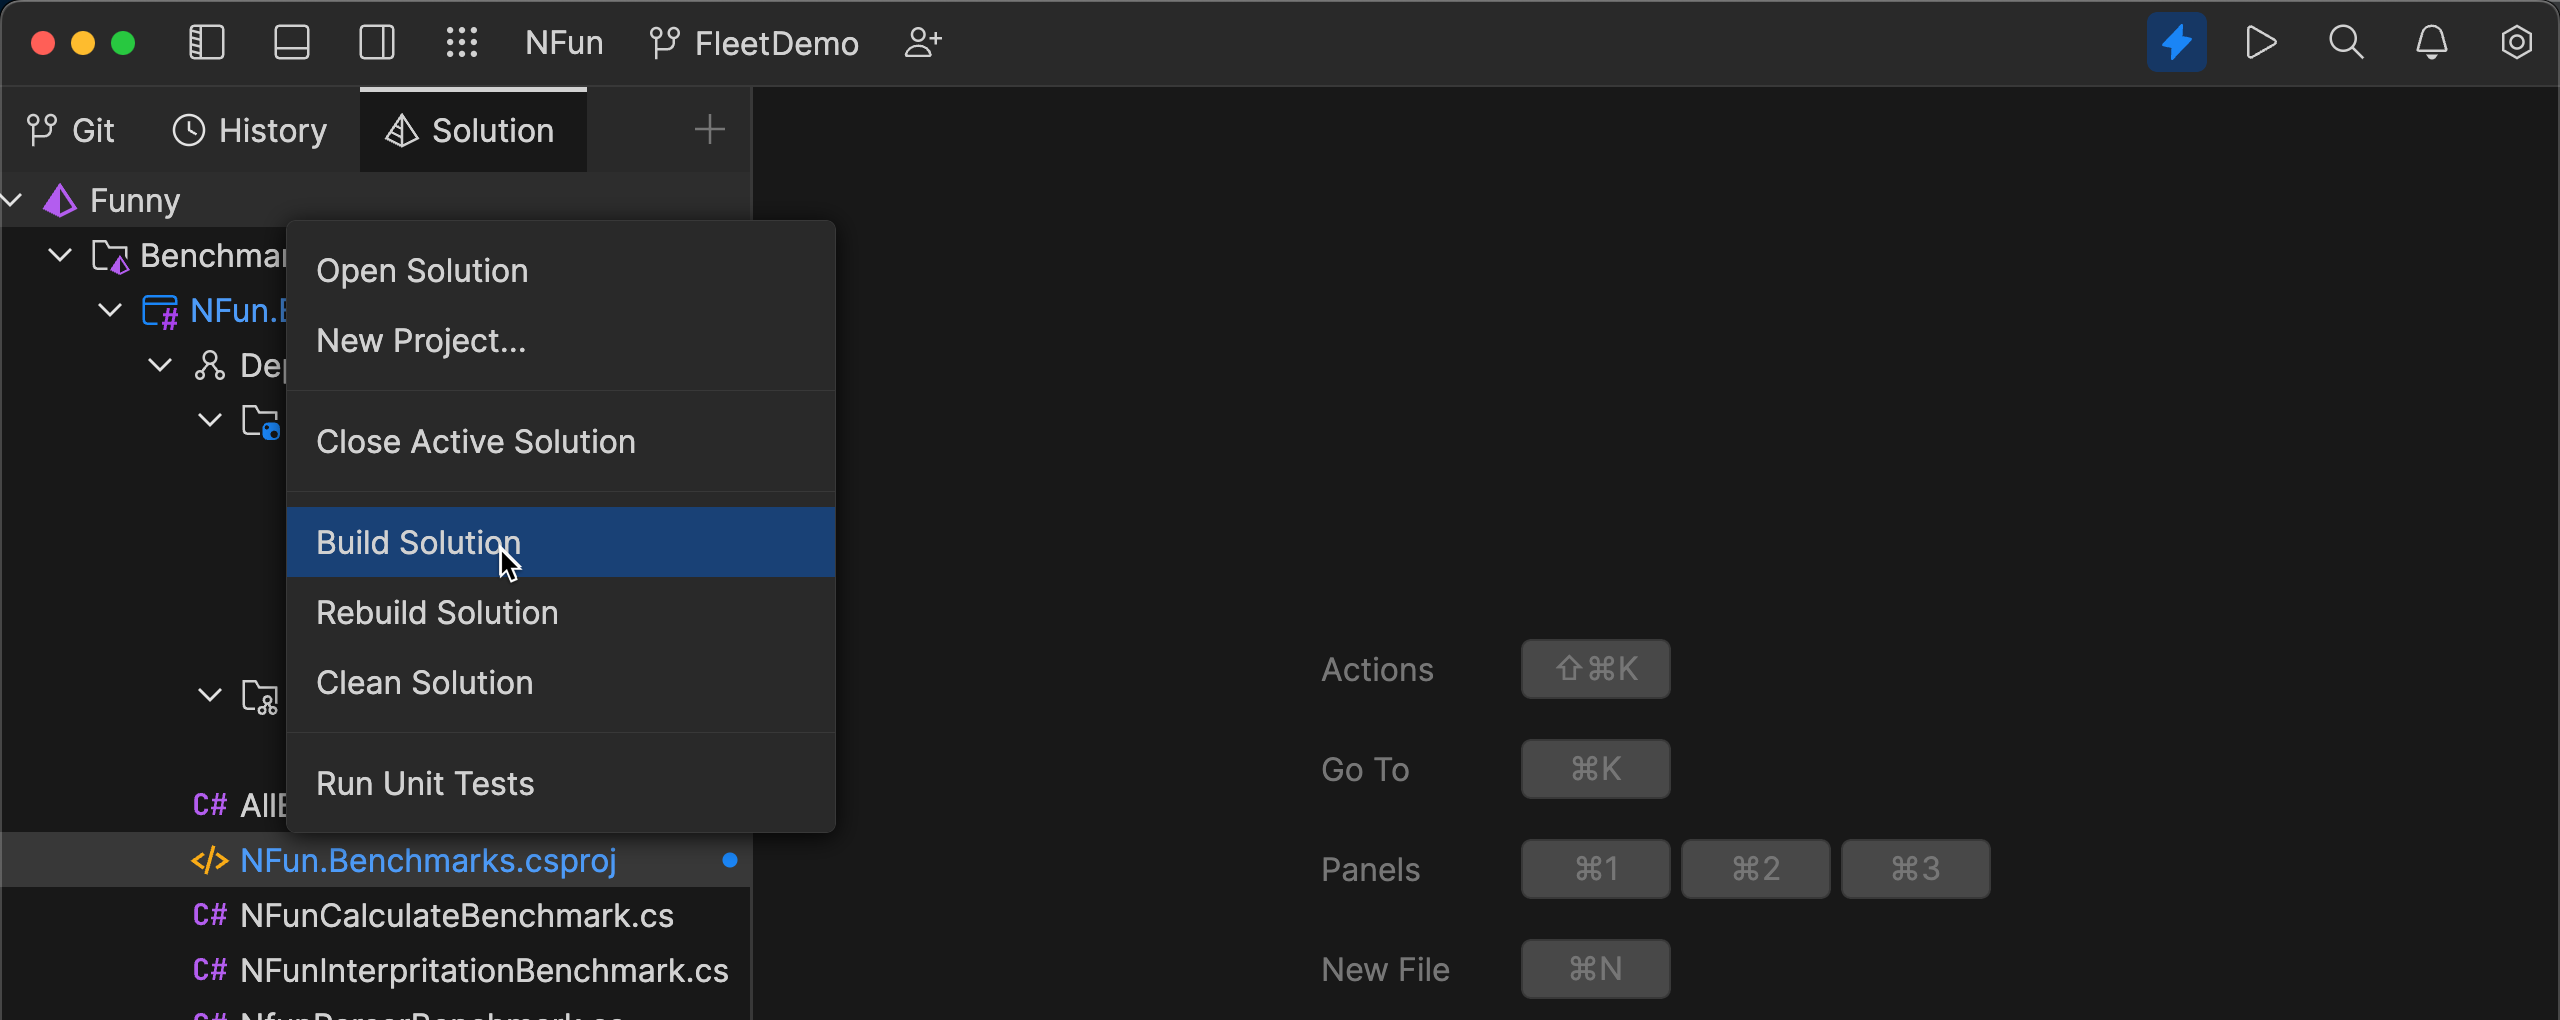Toggle the left panel layout icon
This screenshot has width=2560, height=1020.
[207, 43]
